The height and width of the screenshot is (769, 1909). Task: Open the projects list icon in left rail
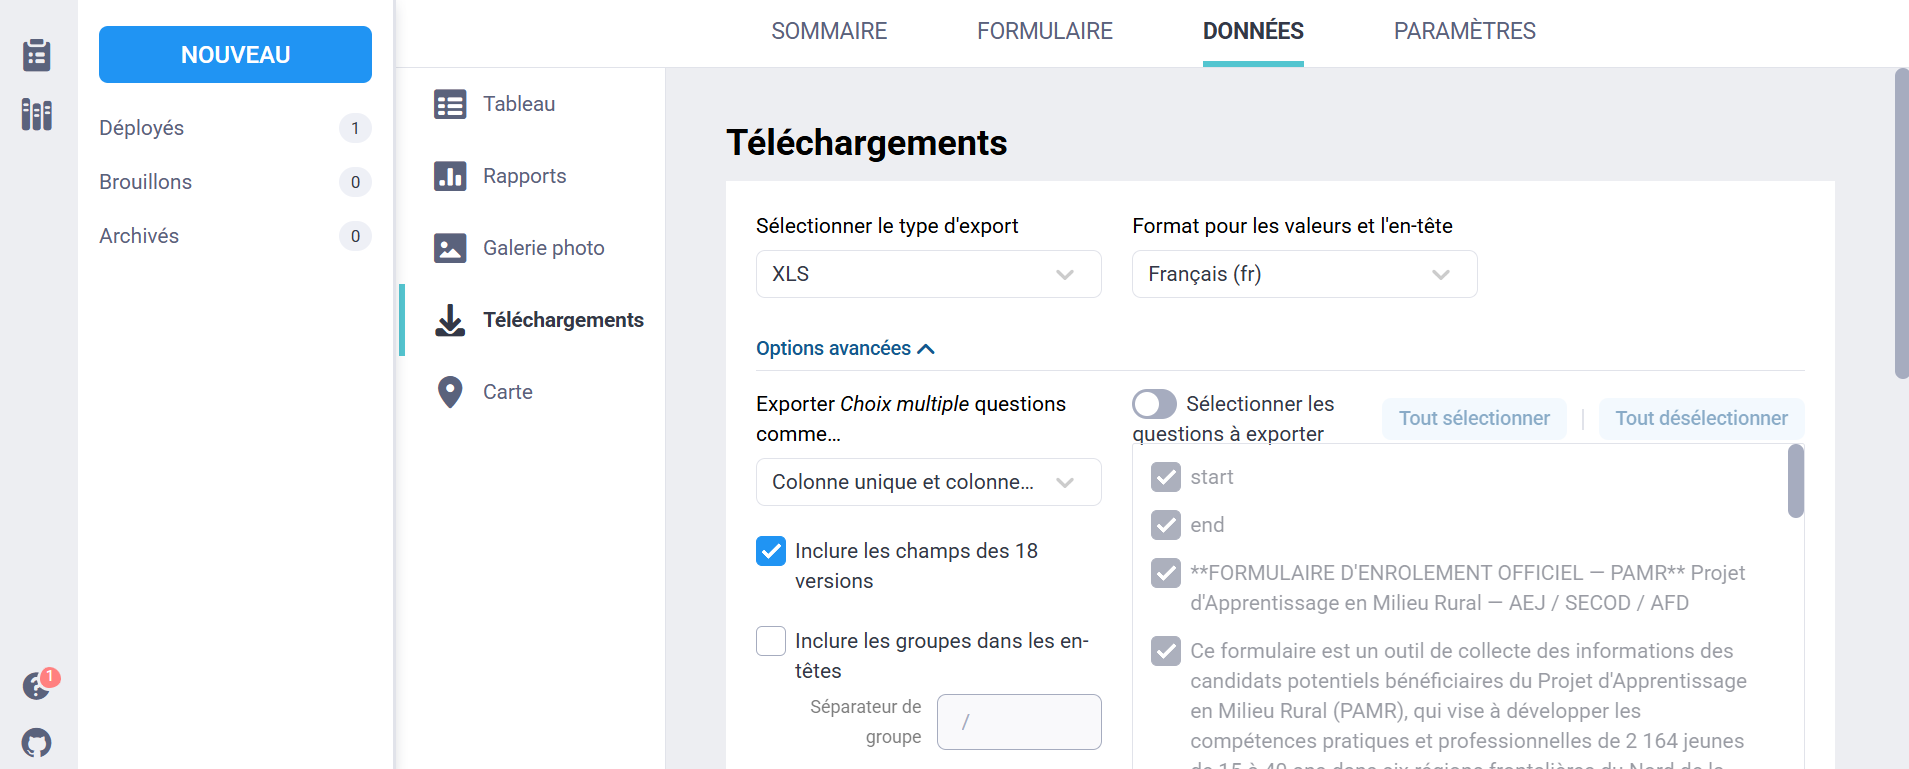point(37,55)
